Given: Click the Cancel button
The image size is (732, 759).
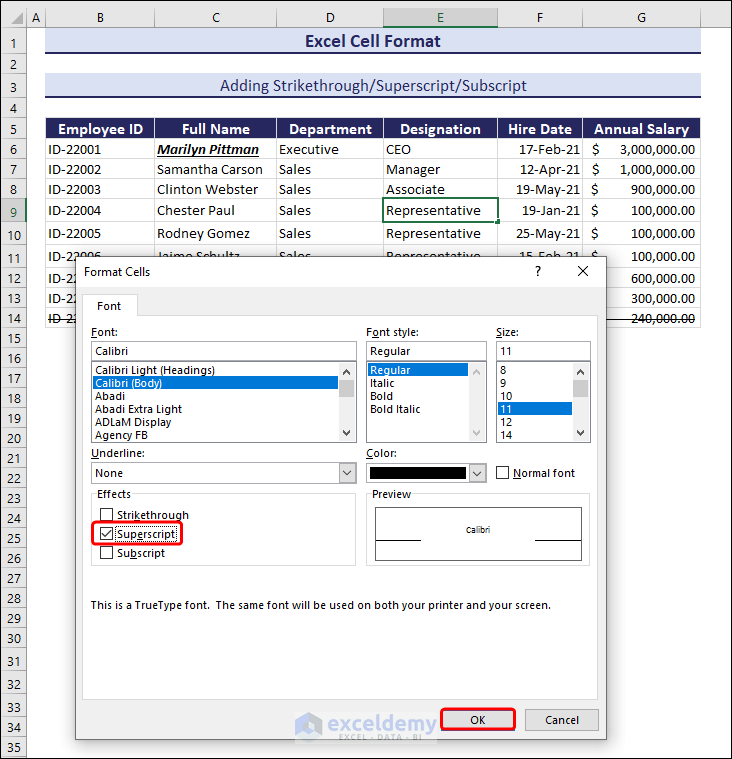Looking at the screenshot, I should pos(562,720).
